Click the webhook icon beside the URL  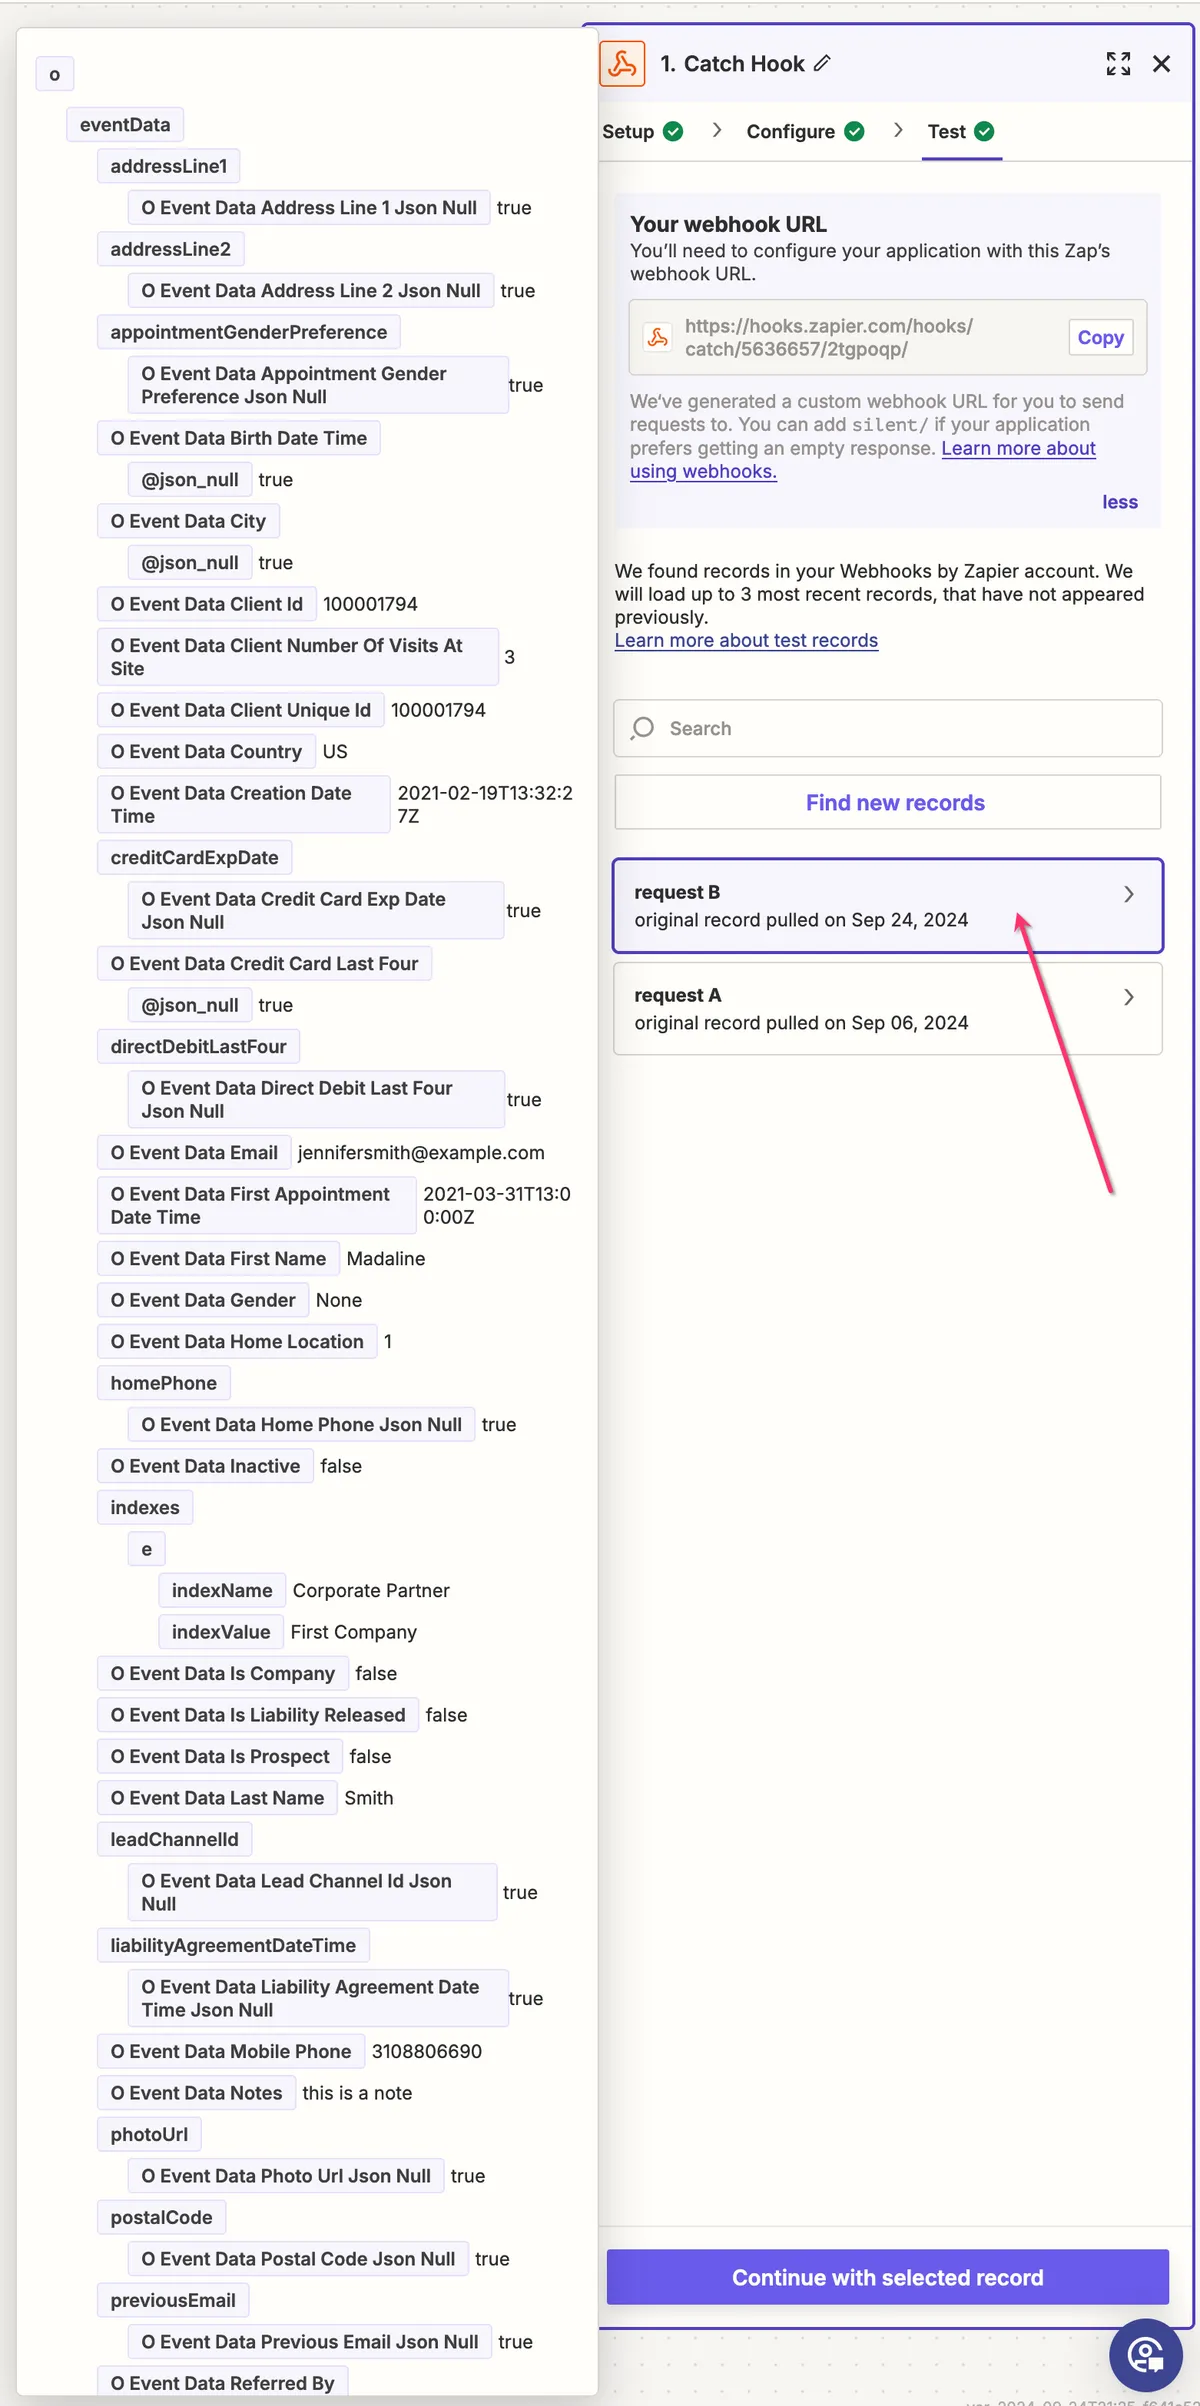coord(657,337)
